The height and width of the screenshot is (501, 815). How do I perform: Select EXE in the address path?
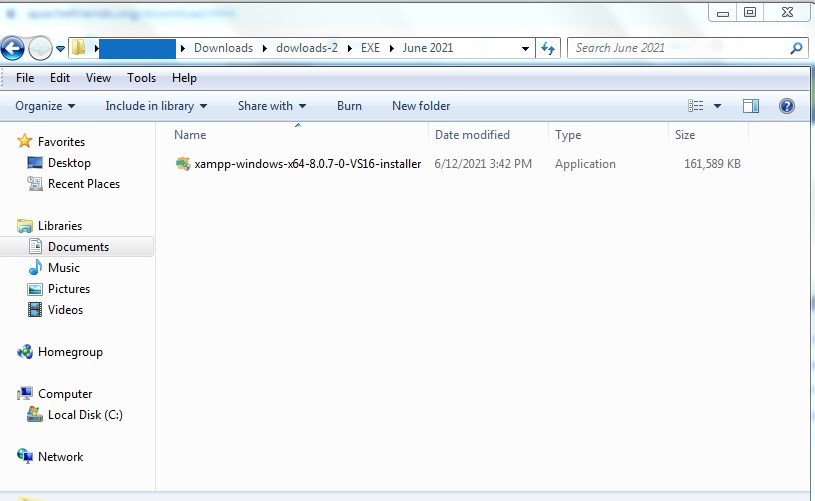[x=370, y=48]
